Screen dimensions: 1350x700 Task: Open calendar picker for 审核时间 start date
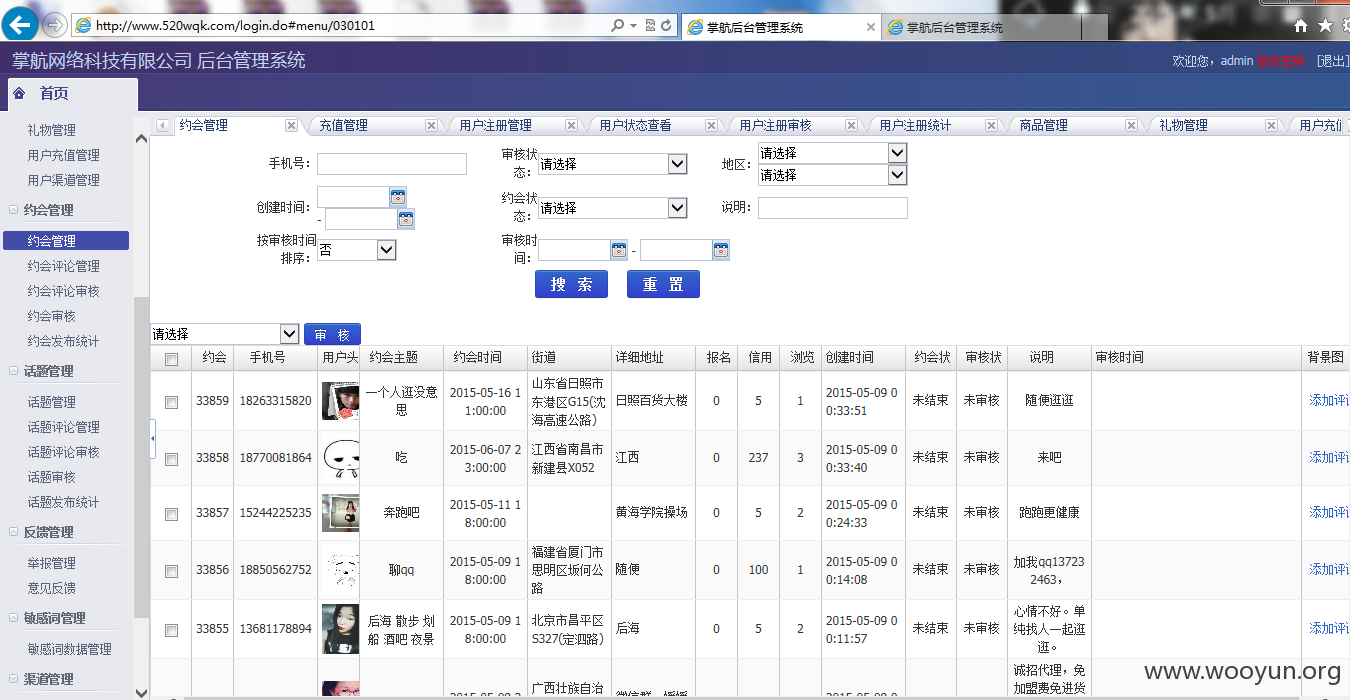[x=619, y=250]
